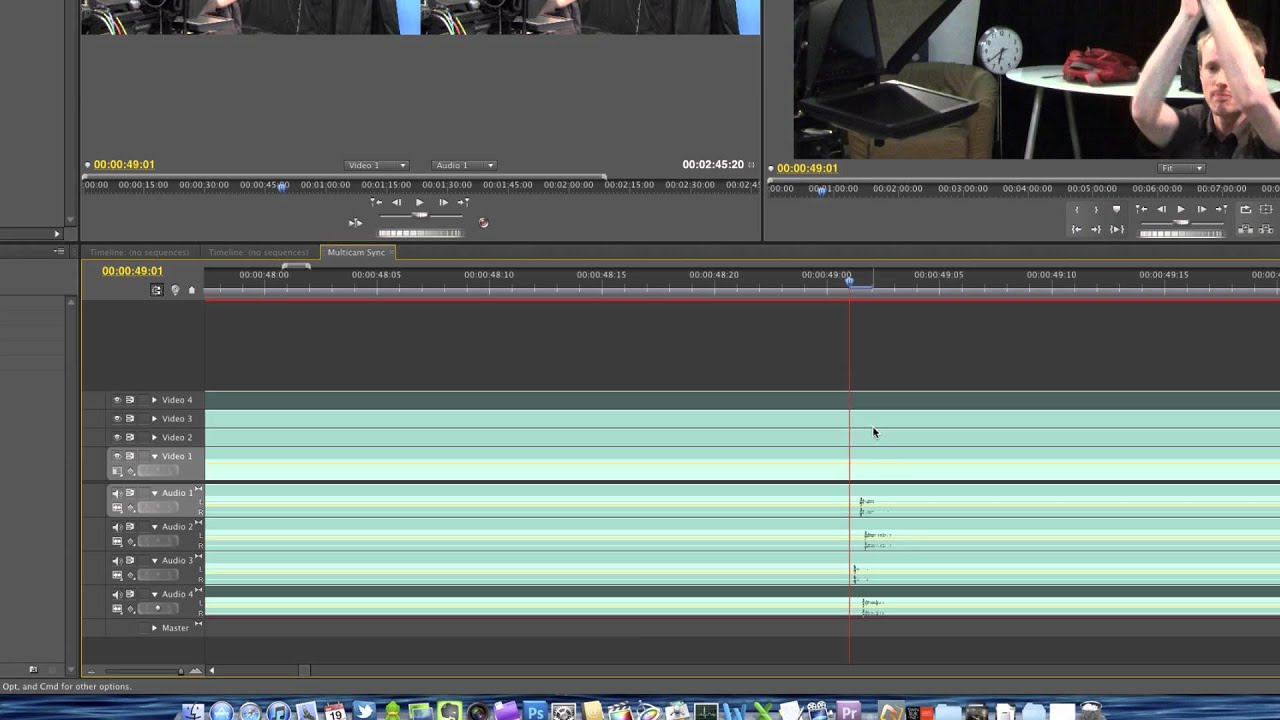Click Play In to Out in program monitor
The height and width of the screenshot is (720, 1280).
tap(1117, 229)
